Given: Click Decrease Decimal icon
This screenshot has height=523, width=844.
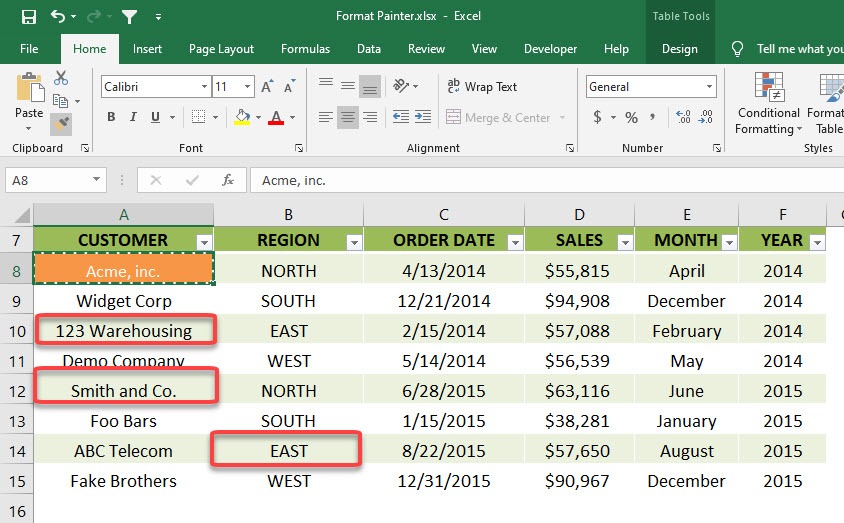Looking at the screenshot, I should (x=705, y=117).
